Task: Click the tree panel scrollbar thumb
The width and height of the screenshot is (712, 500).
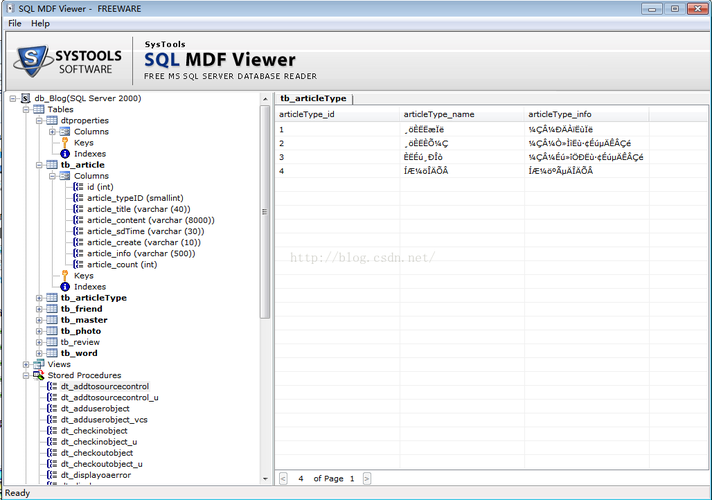Action: 265,212
